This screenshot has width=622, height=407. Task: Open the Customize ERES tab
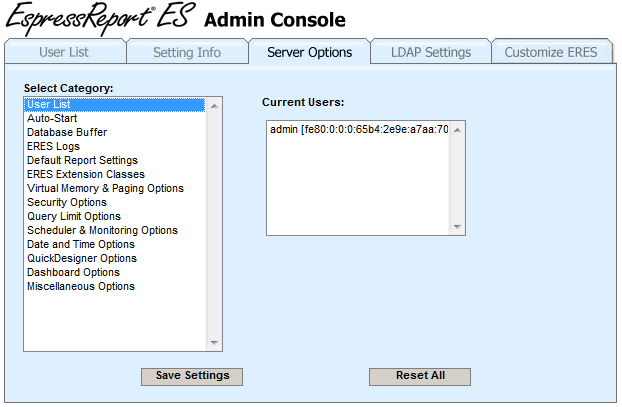click(552, 52)
